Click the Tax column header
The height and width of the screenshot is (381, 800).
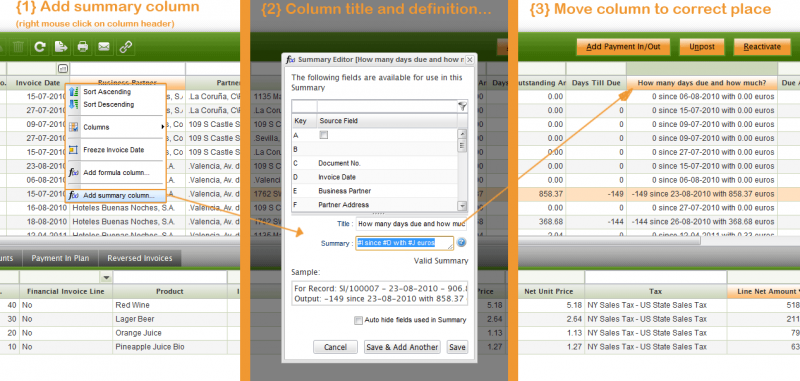click(x=656, y=291)
